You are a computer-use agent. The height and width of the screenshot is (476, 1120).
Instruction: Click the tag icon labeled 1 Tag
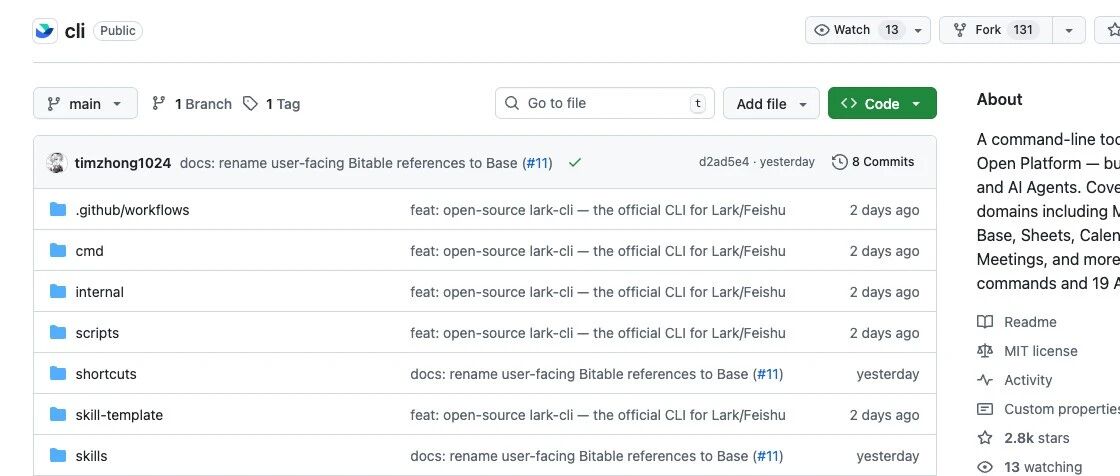[250, 104]
